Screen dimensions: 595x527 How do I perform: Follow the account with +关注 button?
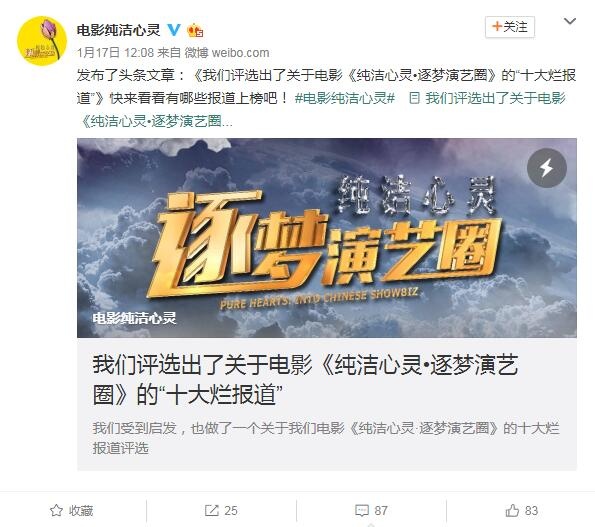pyautogui.click(x=510, y=27)
